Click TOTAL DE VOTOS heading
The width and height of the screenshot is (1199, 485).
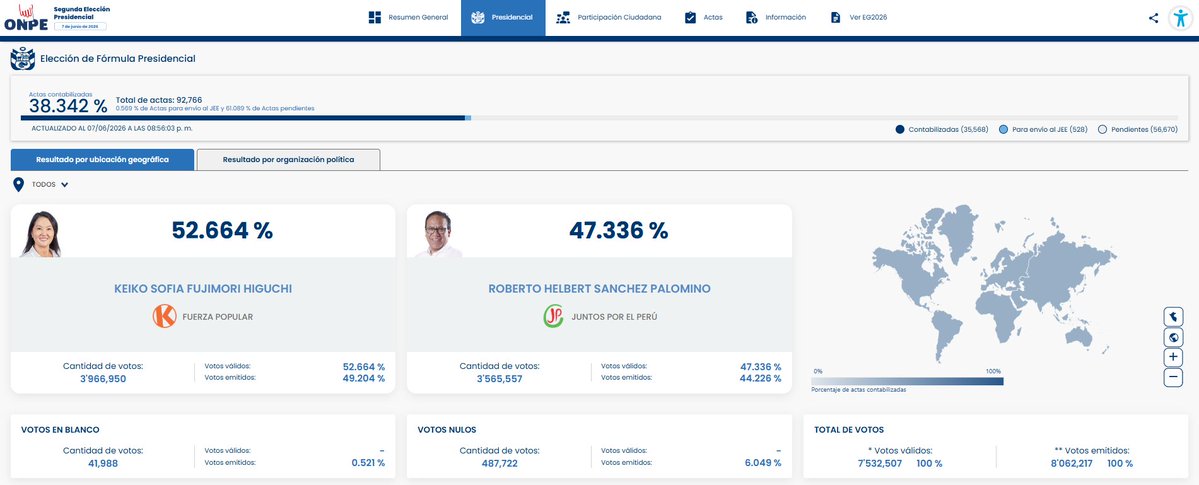coord(849,430)
